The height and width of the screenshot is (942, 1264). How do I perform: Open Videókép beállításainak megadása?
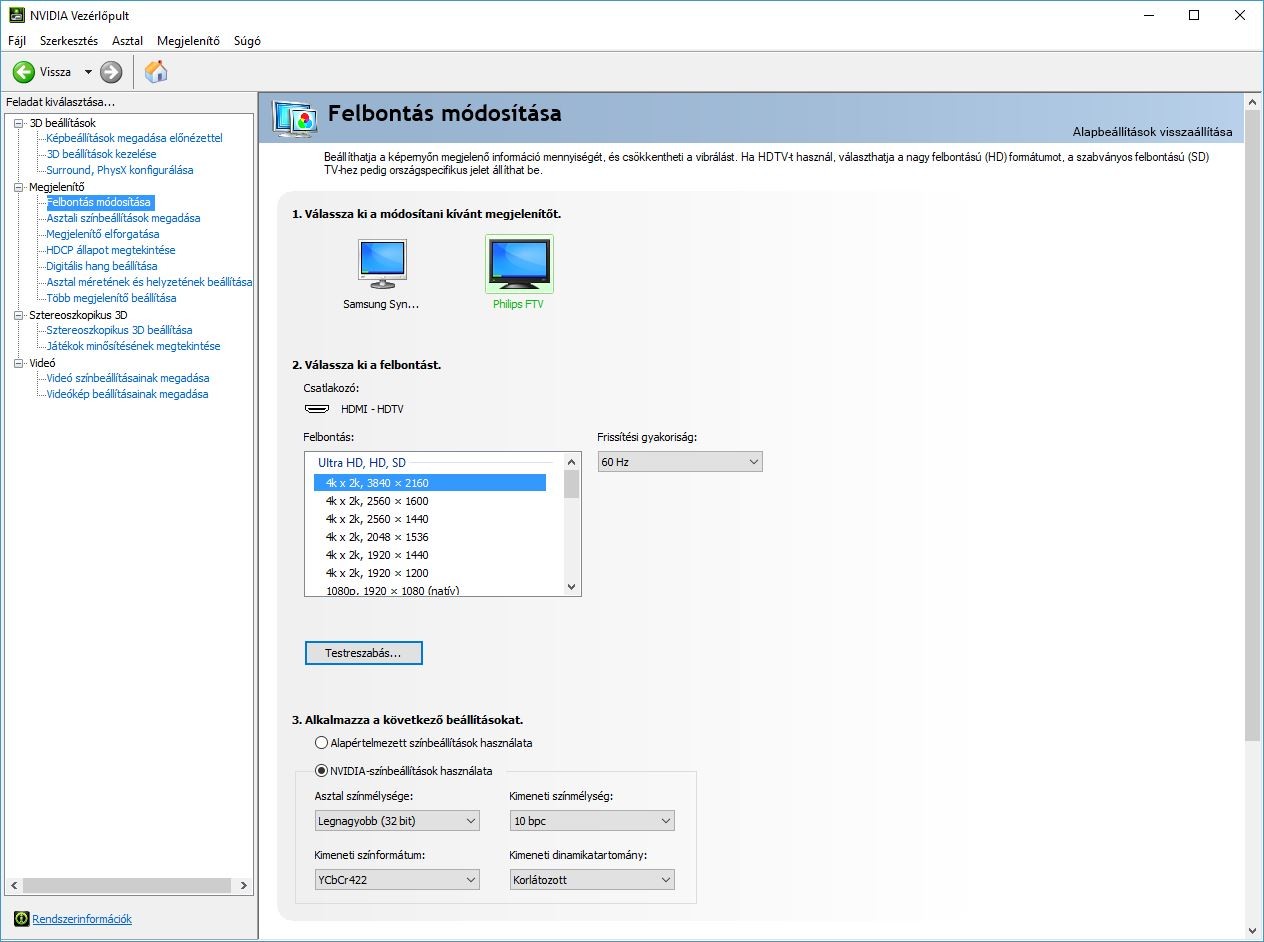click(x=127, y=394)
